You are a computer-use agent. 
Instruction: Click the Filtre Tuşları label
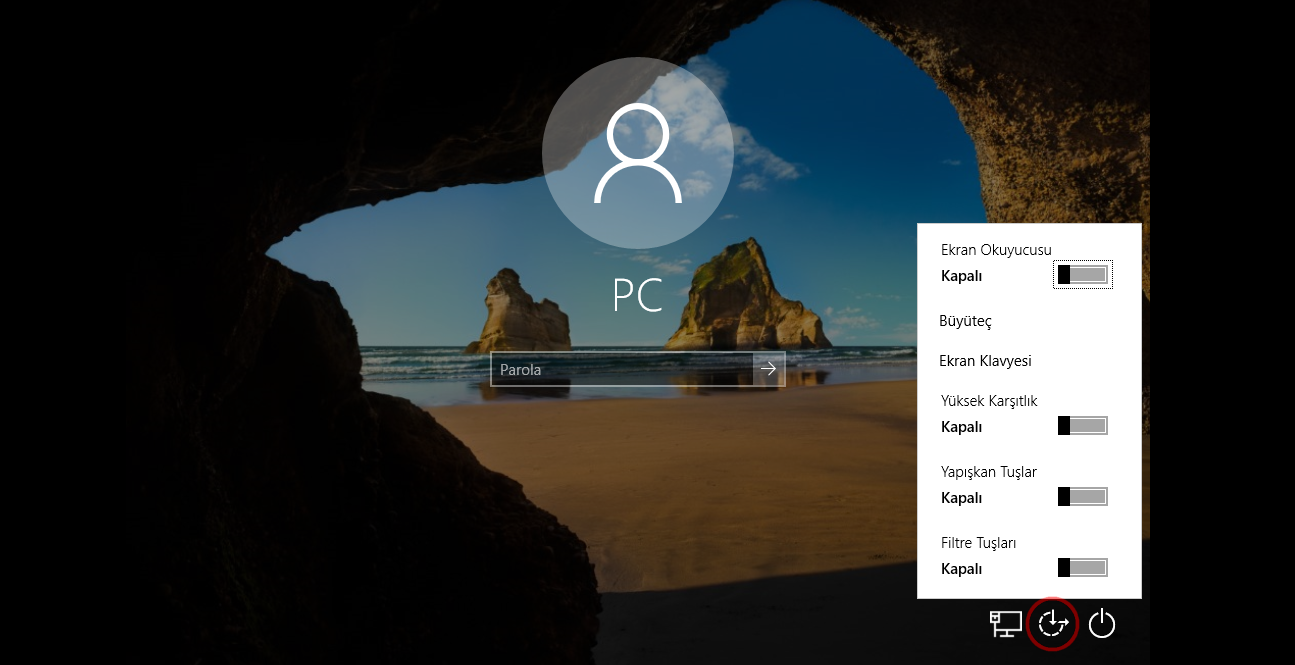coord(979,543)
